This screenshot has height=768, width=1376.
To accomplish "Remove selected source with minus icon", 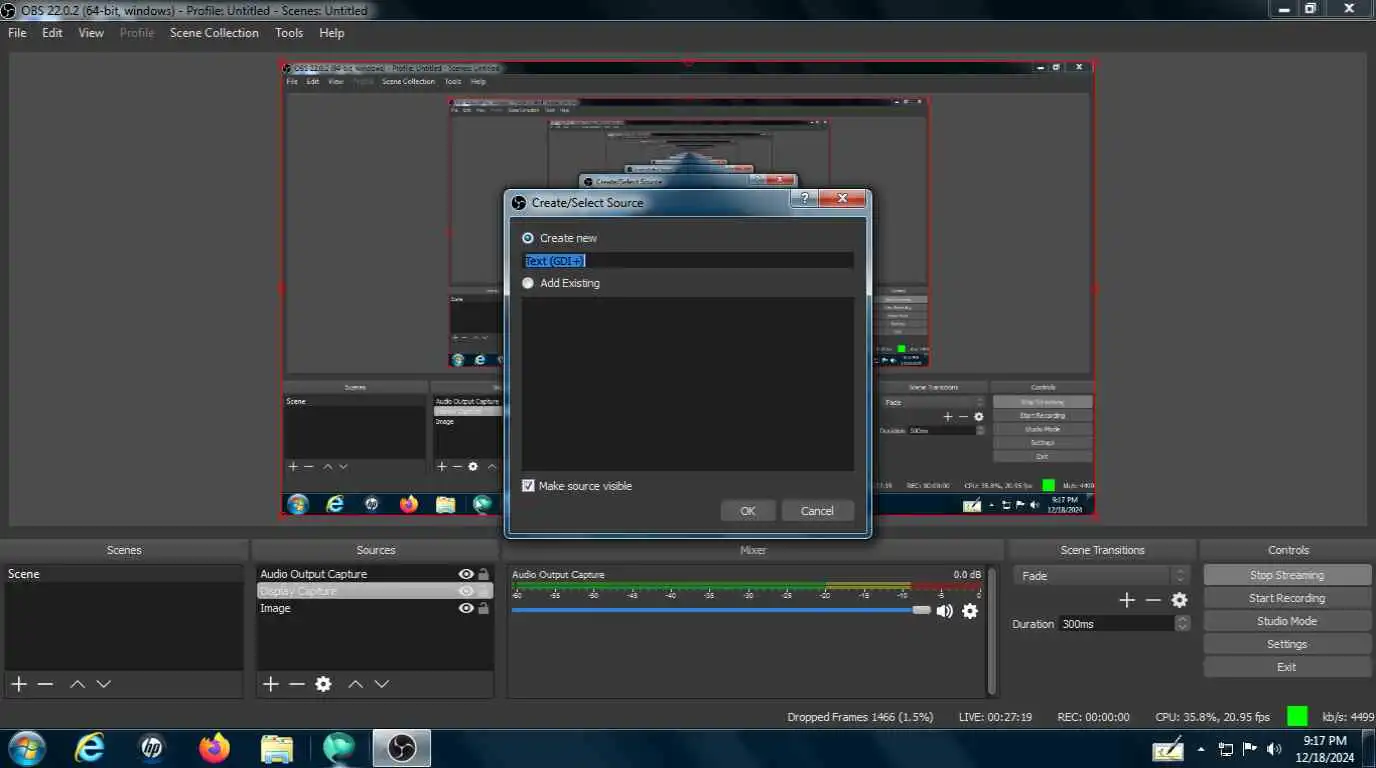I will point(297,684).
